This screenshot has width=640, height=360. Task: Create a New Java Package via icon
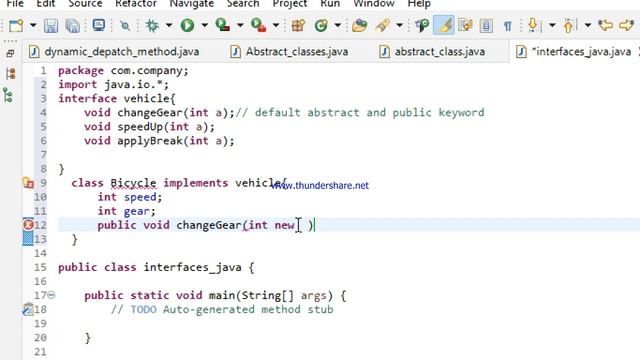298,26
